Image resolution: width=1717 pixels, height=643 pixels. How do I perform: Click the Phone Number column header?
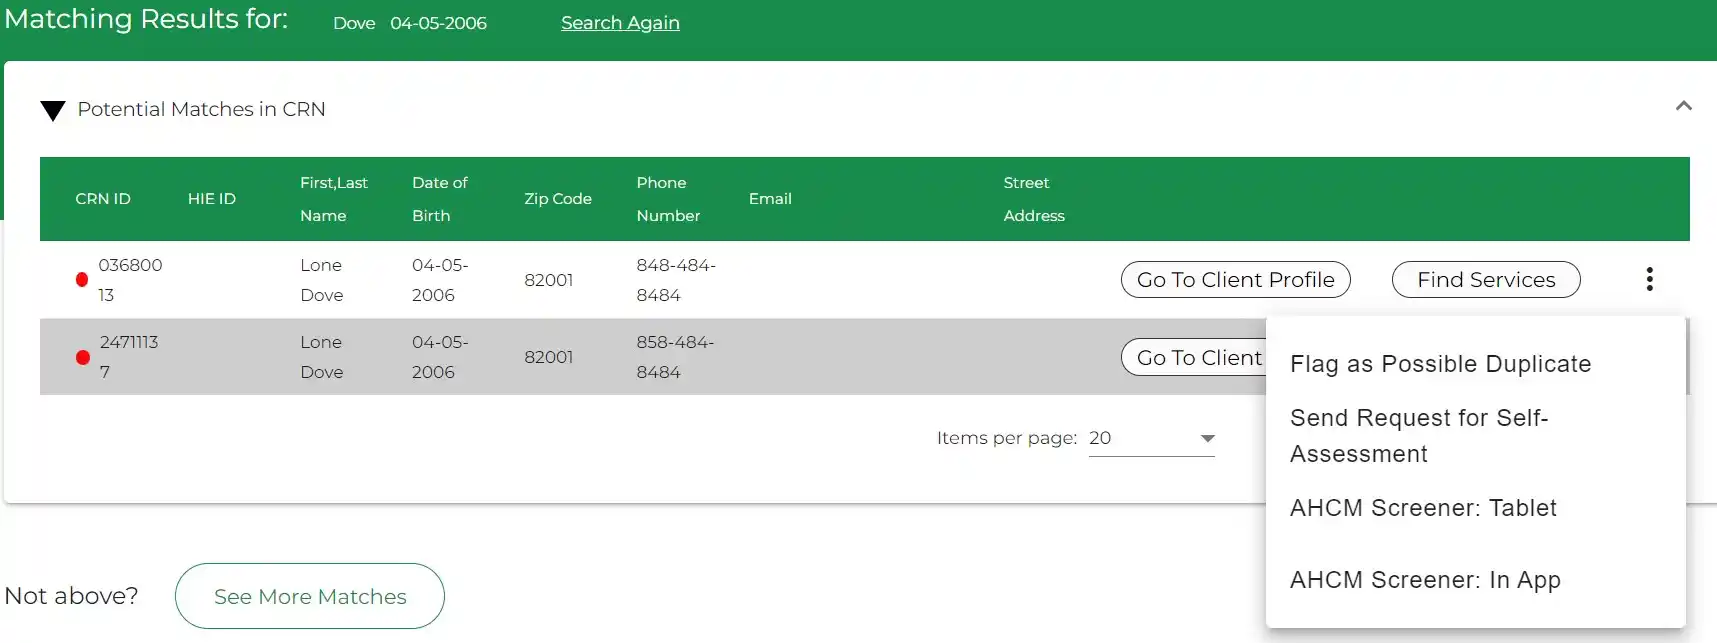[x=667, y=199]
